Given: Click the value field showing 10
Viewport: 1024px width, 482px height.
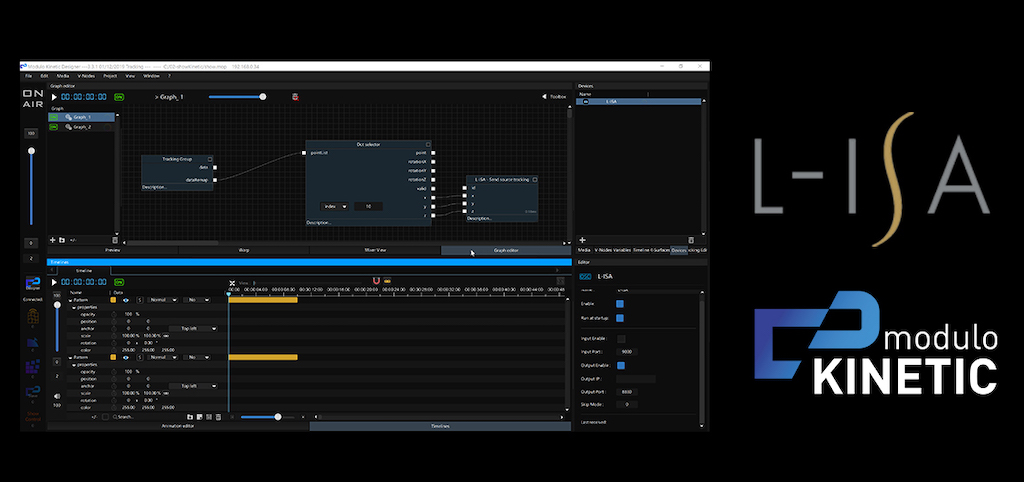Looking at the screenshot, I should coord(368,206).
